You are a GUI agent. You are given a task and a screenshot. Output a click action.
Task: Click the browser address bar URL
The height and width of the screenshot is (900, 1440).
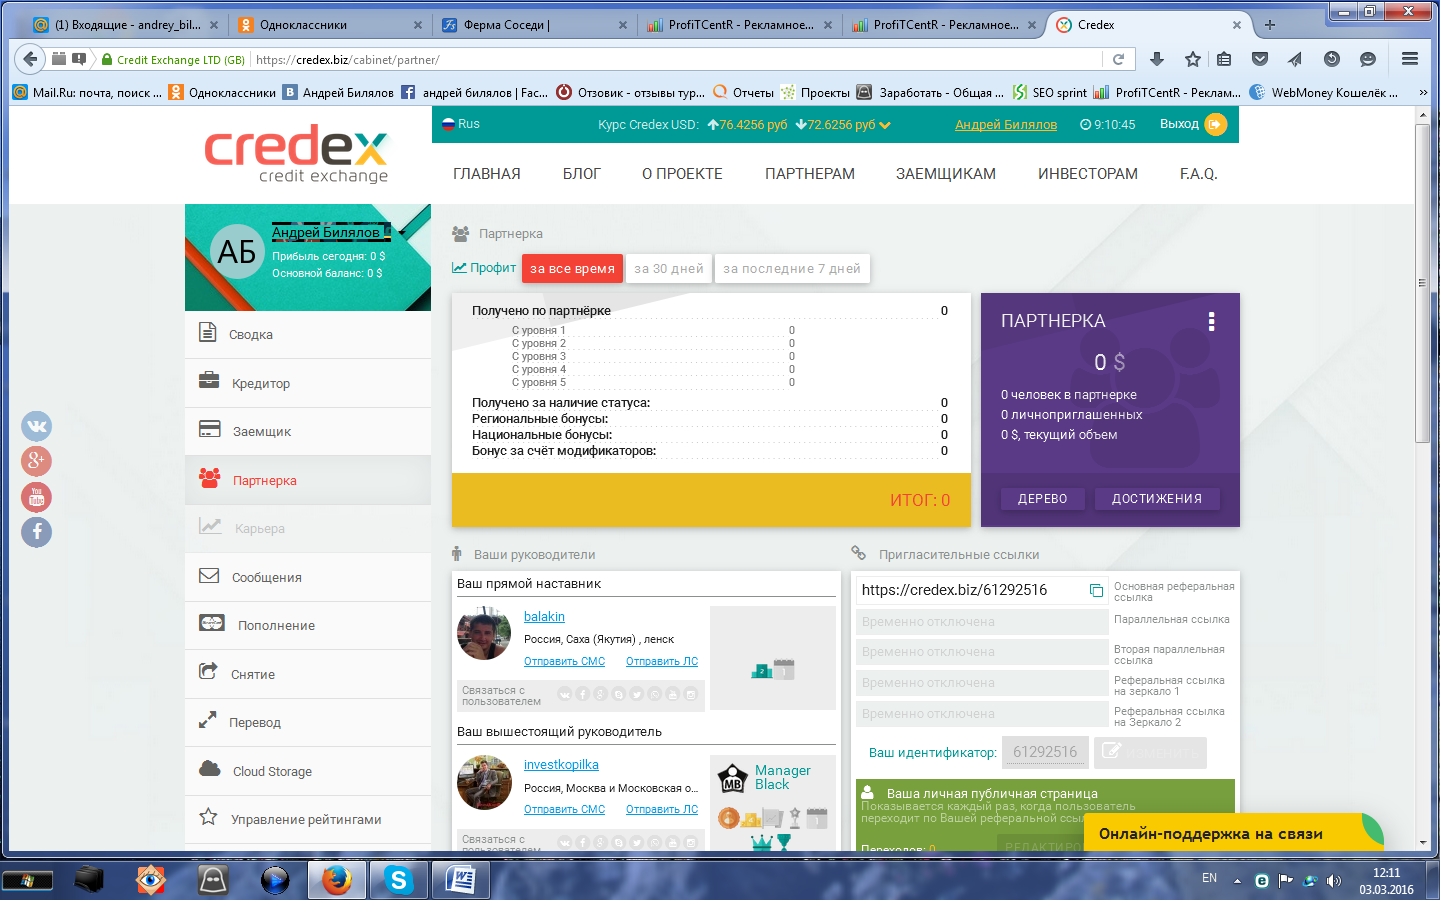pos(348,60)
